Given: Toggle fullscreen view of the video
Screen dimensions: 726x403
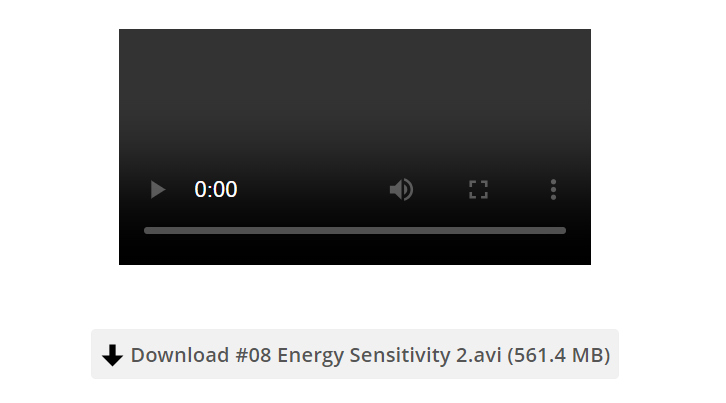Looking at the screenshot, I should [478, 189].
